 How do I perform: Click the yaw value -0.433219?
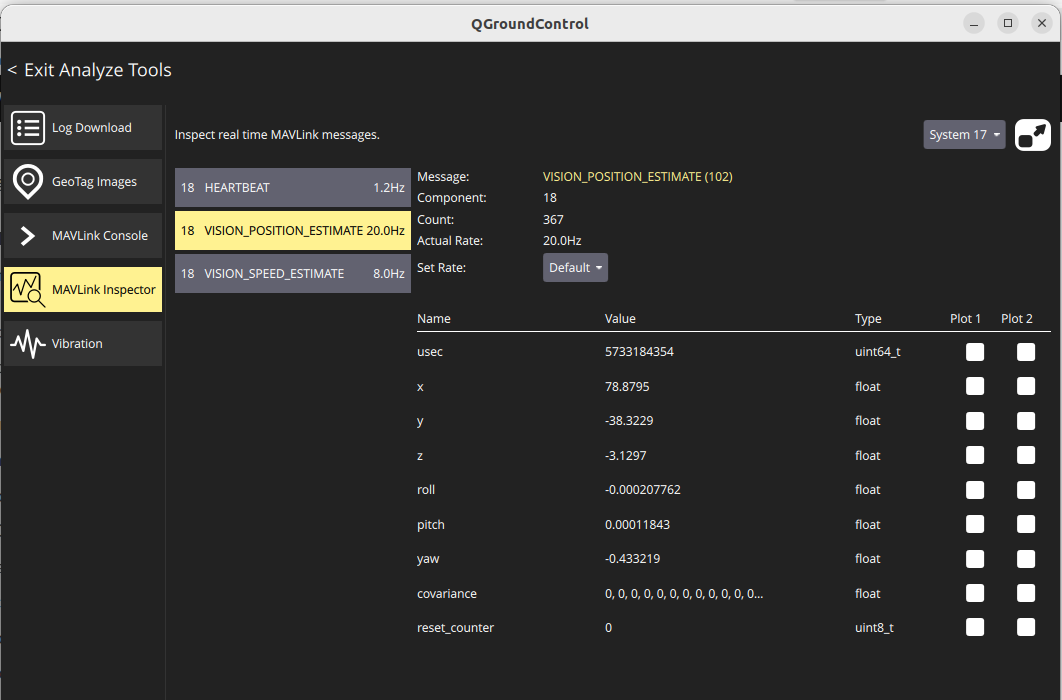pos(633,559)
